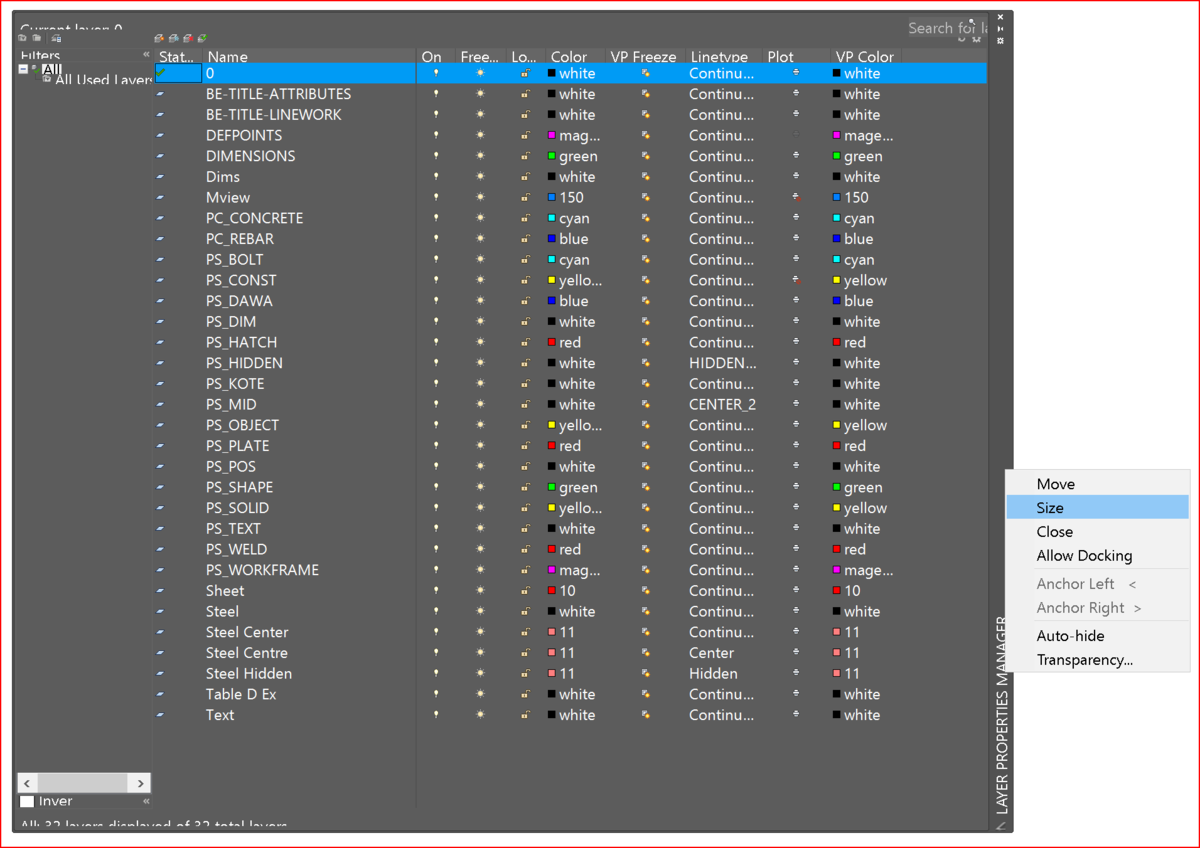This screenshot has width=1200, height=848.
Task: Click the green VP Color swatch of PS_SHAPE
Action: tap(837, 488)
